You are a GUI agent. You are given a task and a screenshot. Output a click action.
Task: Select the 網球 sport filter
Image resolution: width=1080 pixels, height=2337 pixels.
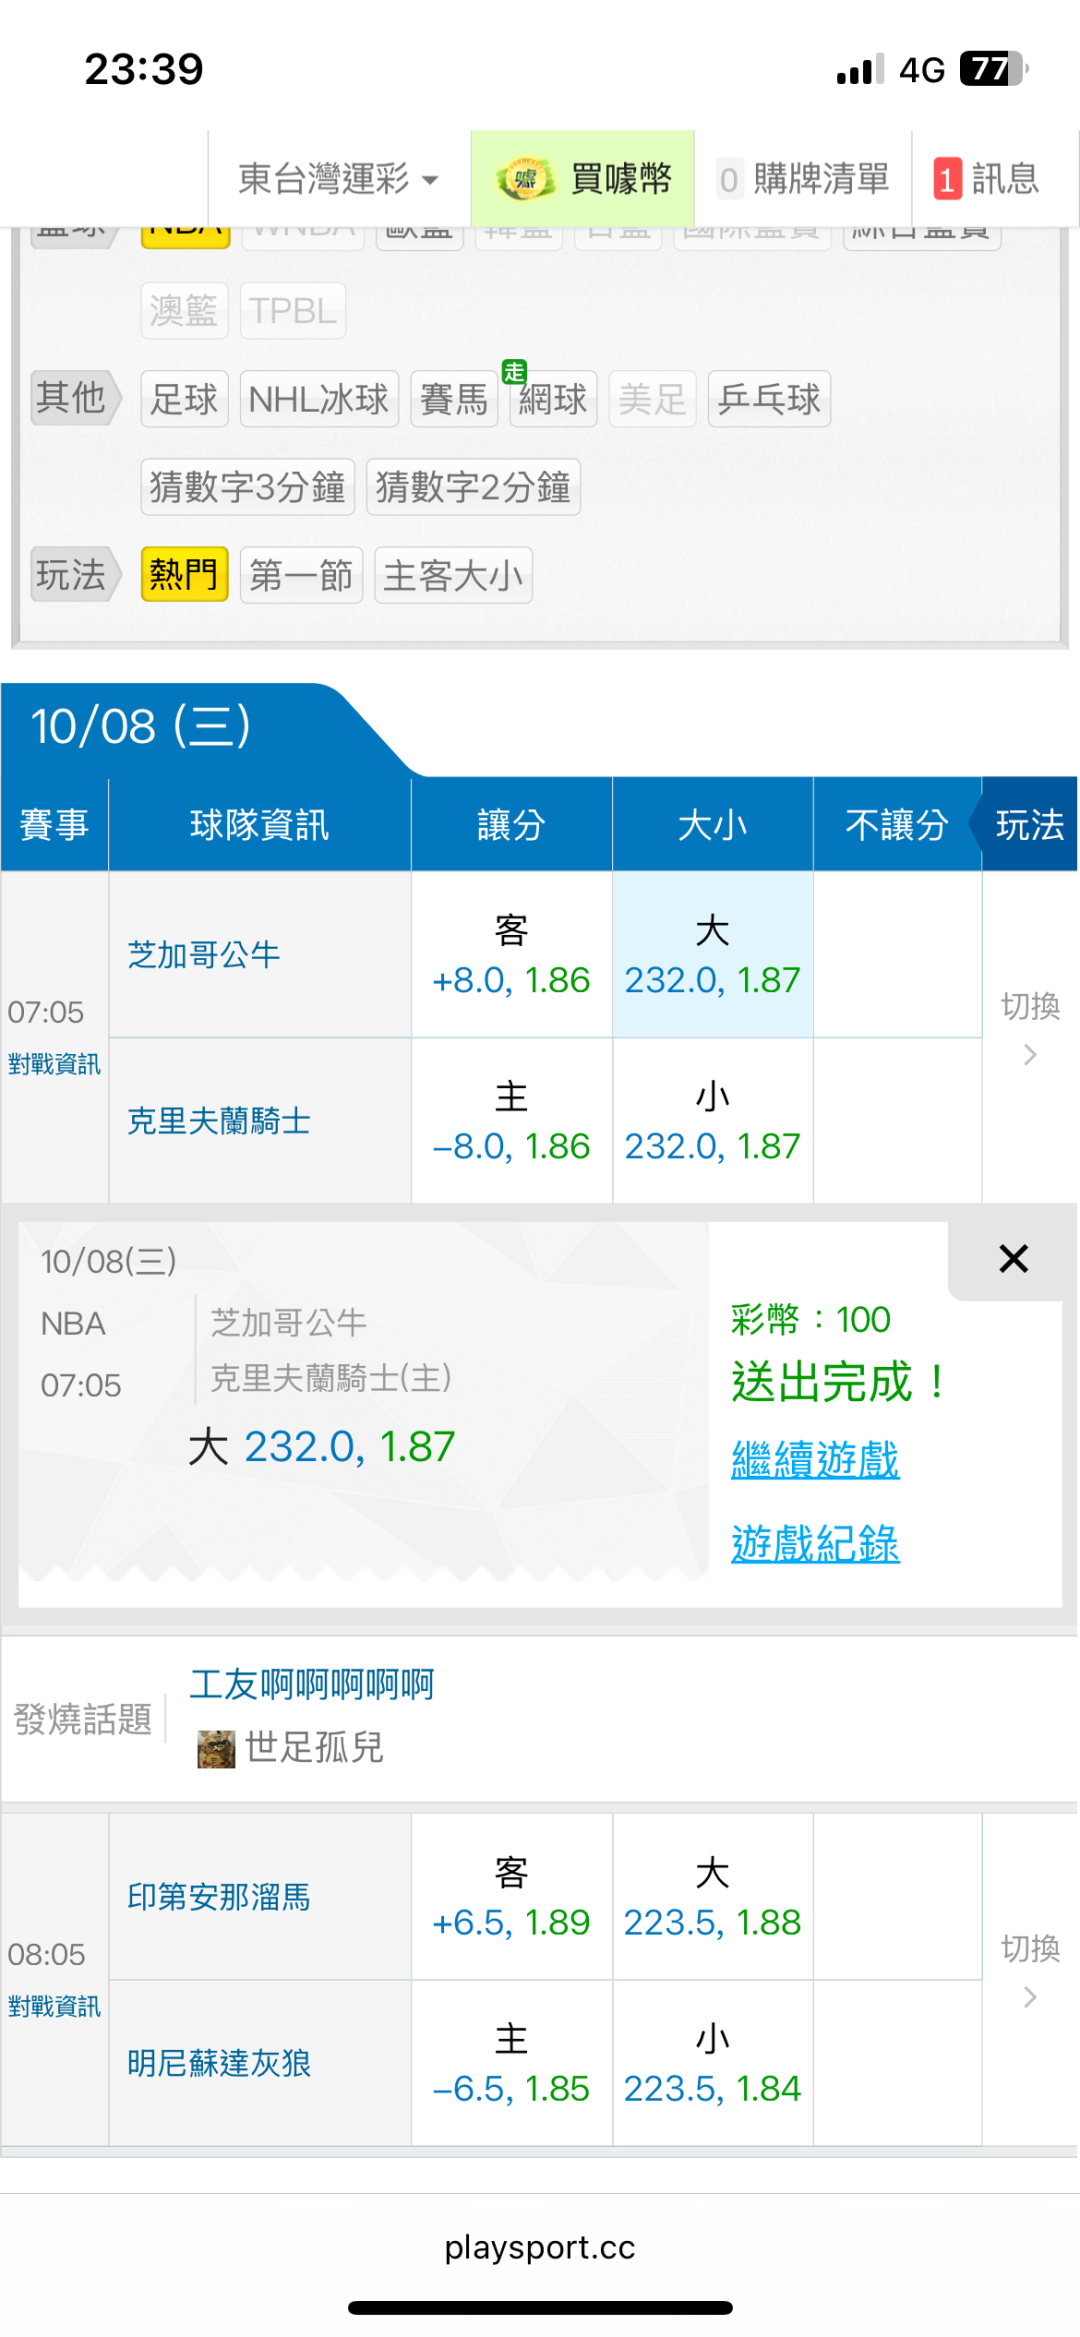pos(553,399)
